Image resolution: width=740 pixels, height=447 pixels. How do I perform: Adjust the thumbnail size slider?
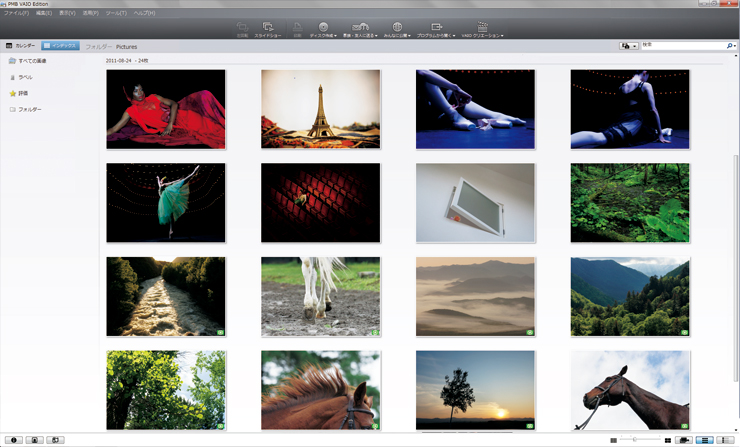[635, 440]
